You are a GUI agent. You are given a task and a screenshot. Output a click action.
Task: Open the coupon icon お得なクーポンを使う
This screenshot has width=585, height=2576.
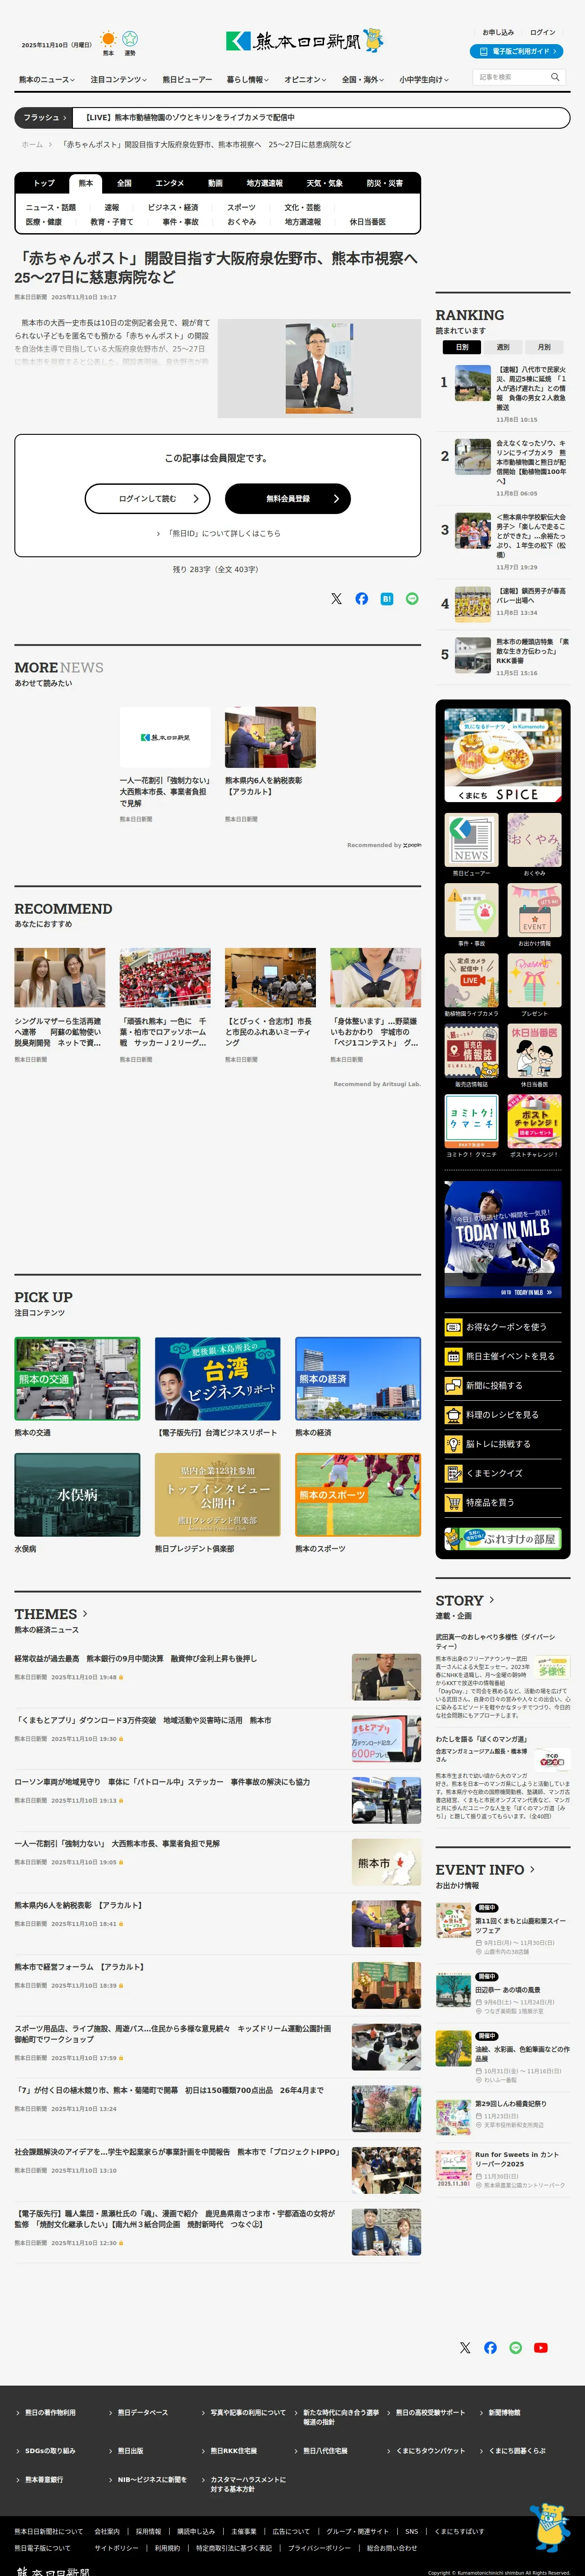453,1327
